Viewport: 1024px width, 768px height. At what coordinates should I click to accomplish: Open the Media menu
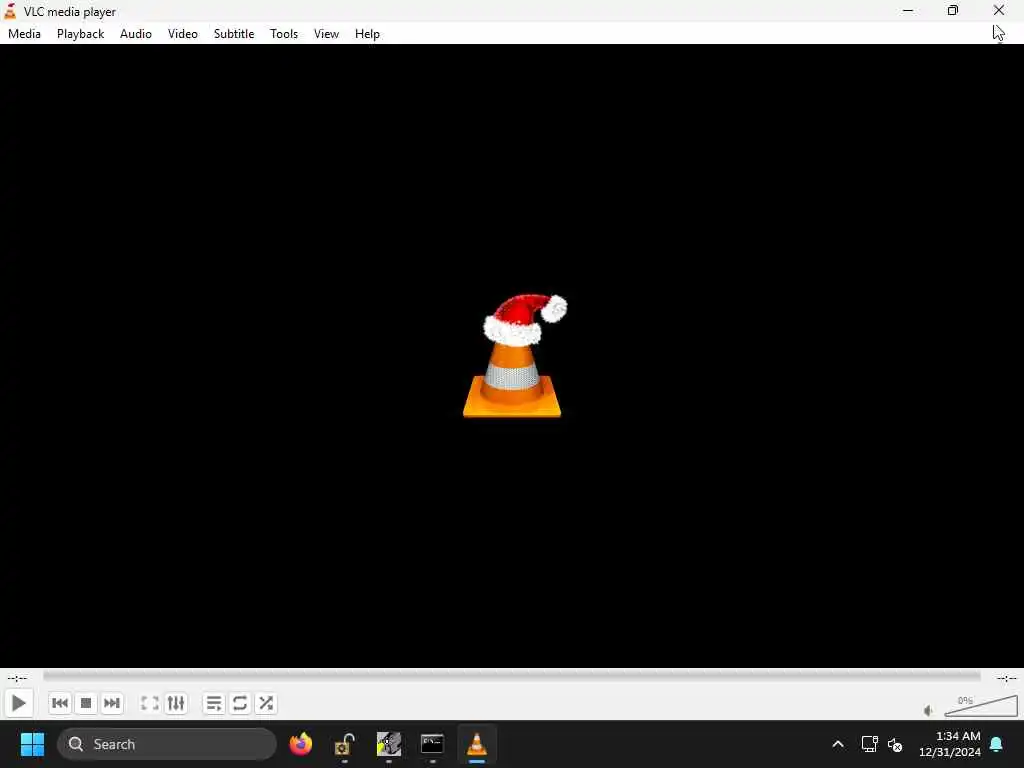coord(24,34)
